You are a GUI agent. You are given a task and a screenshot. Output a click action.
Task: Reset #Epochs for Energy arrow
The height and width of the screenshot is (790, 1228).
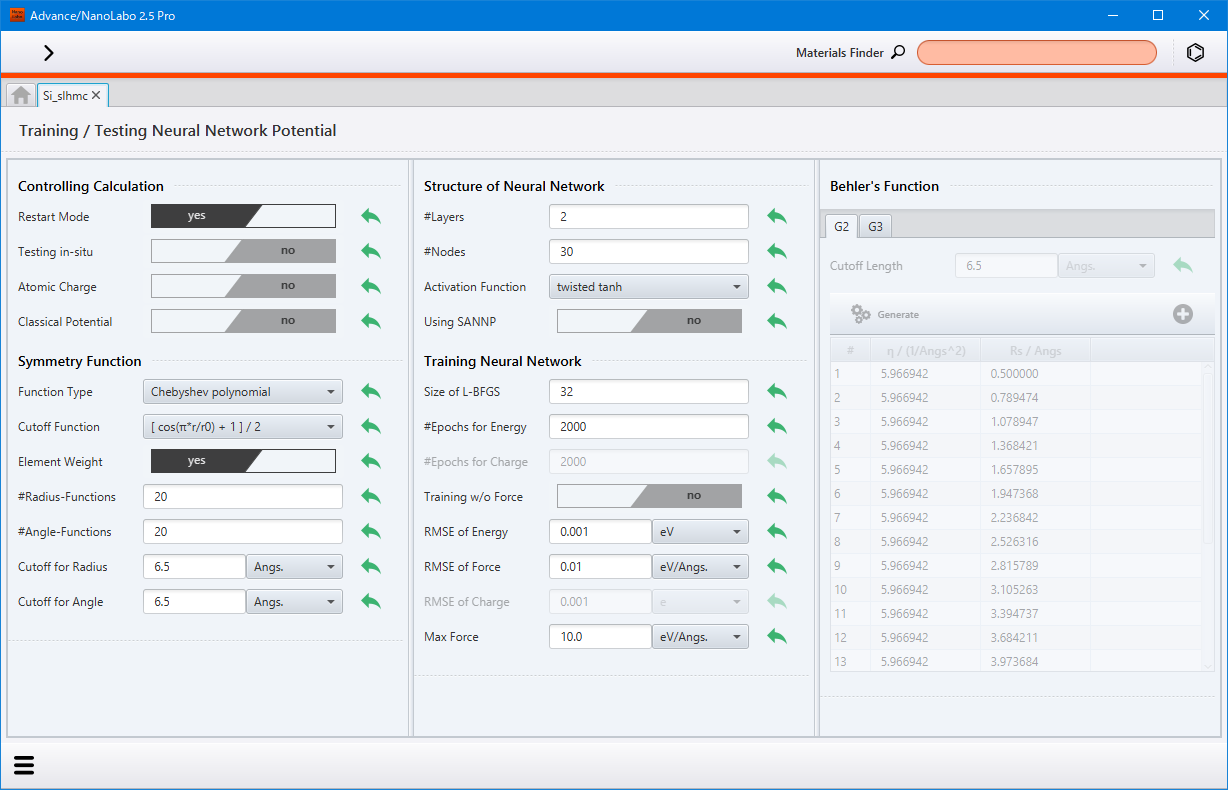point(777,426)
